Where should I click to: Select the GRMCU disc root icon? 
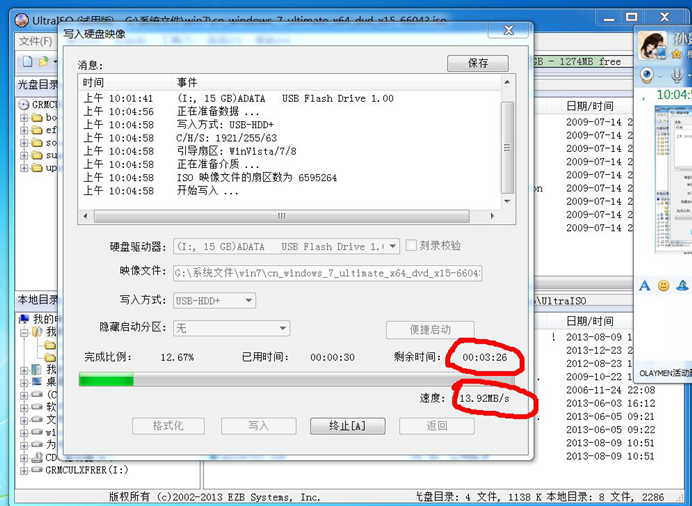click(x=24, y=105)
